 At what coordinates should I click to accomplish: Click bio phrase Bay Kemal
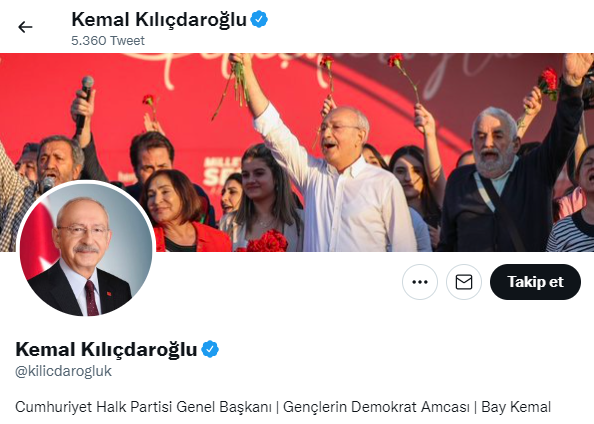516,407
